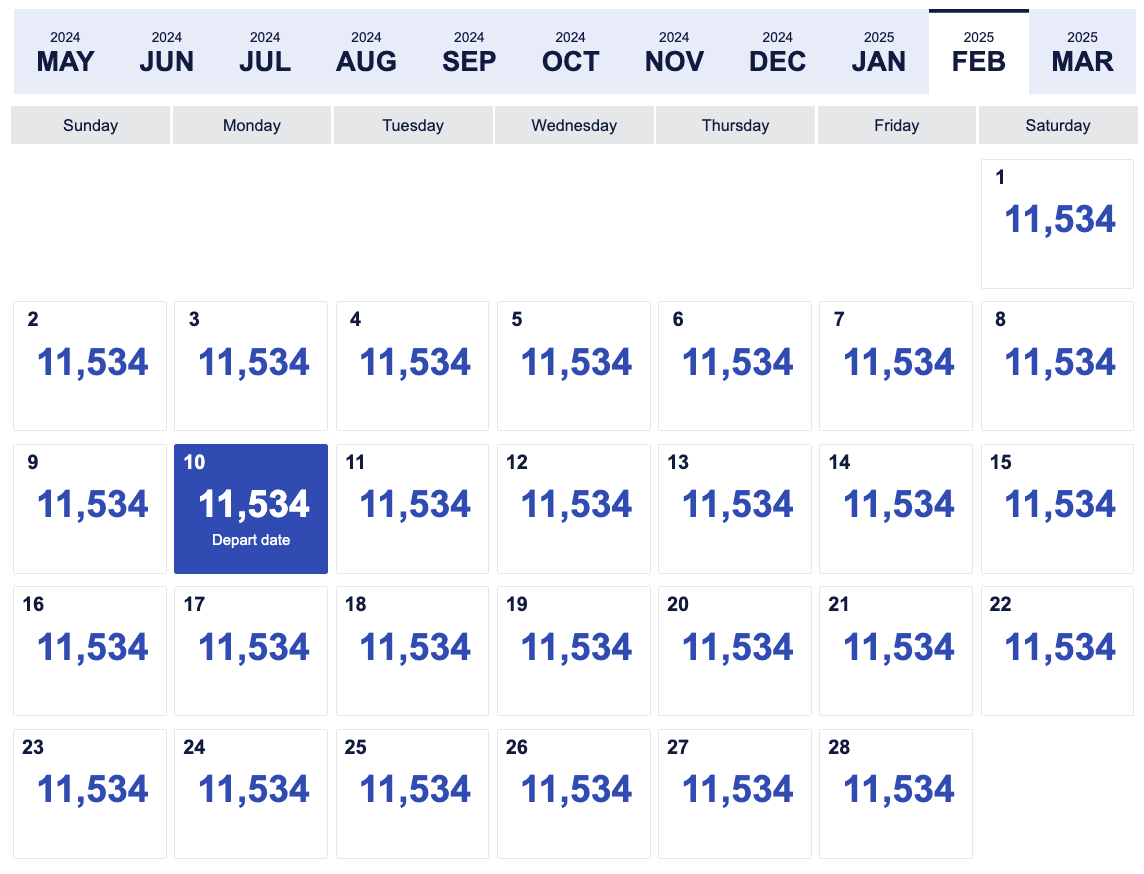
Task: Click the active FEB 2025 tab
Action: (x=979, y=52)
